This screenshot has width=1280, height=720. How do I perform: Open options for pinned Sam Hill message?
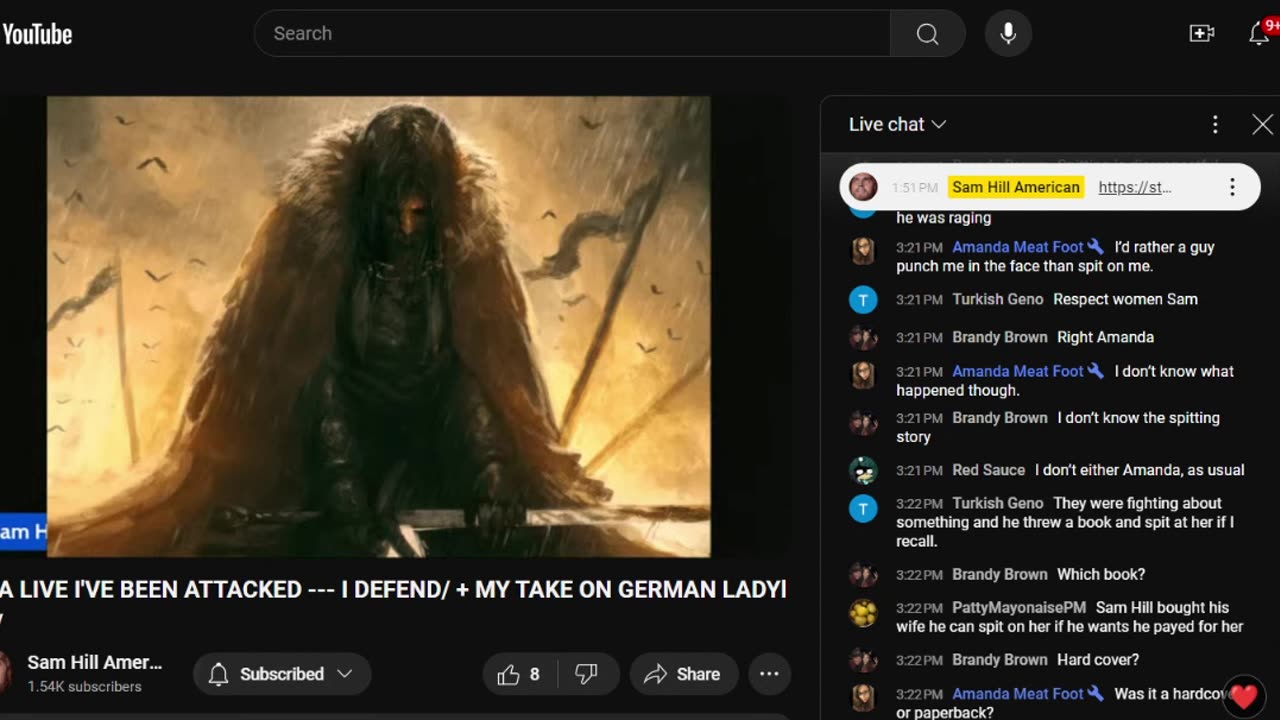click(1232, 187)
